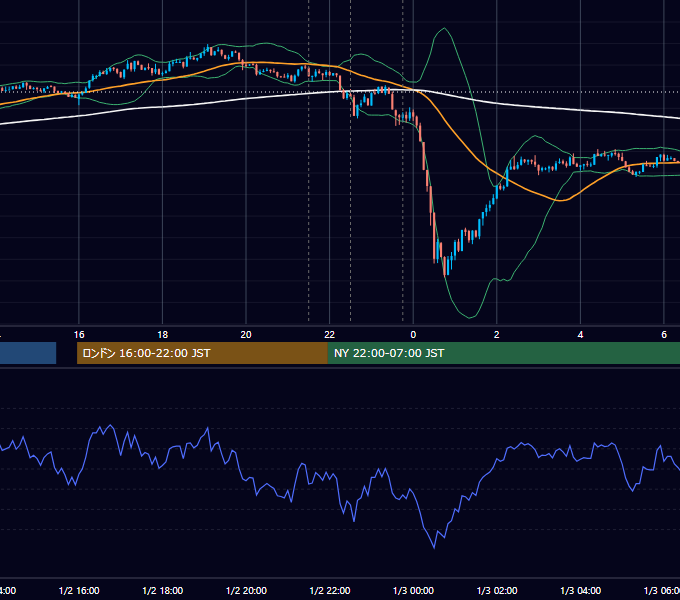This screenshot has width=680, height=600.
Task: Click the upper Bollinger band peak after midnight
Action: click(x=444, y=29)
